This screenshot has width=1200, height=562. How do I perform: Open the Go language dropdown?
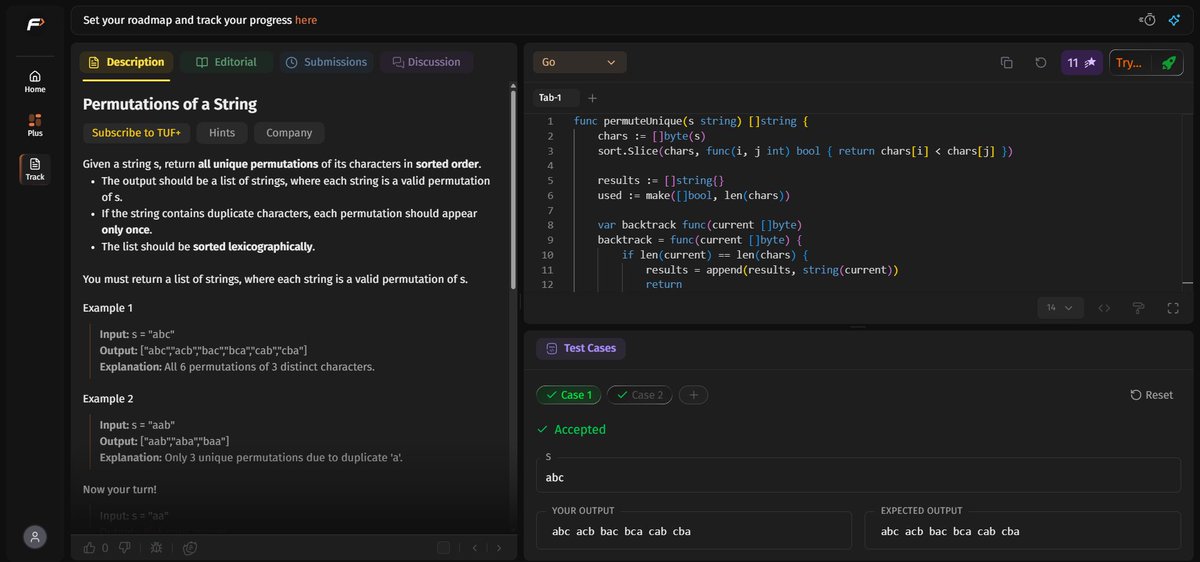(x=579, y=62)
